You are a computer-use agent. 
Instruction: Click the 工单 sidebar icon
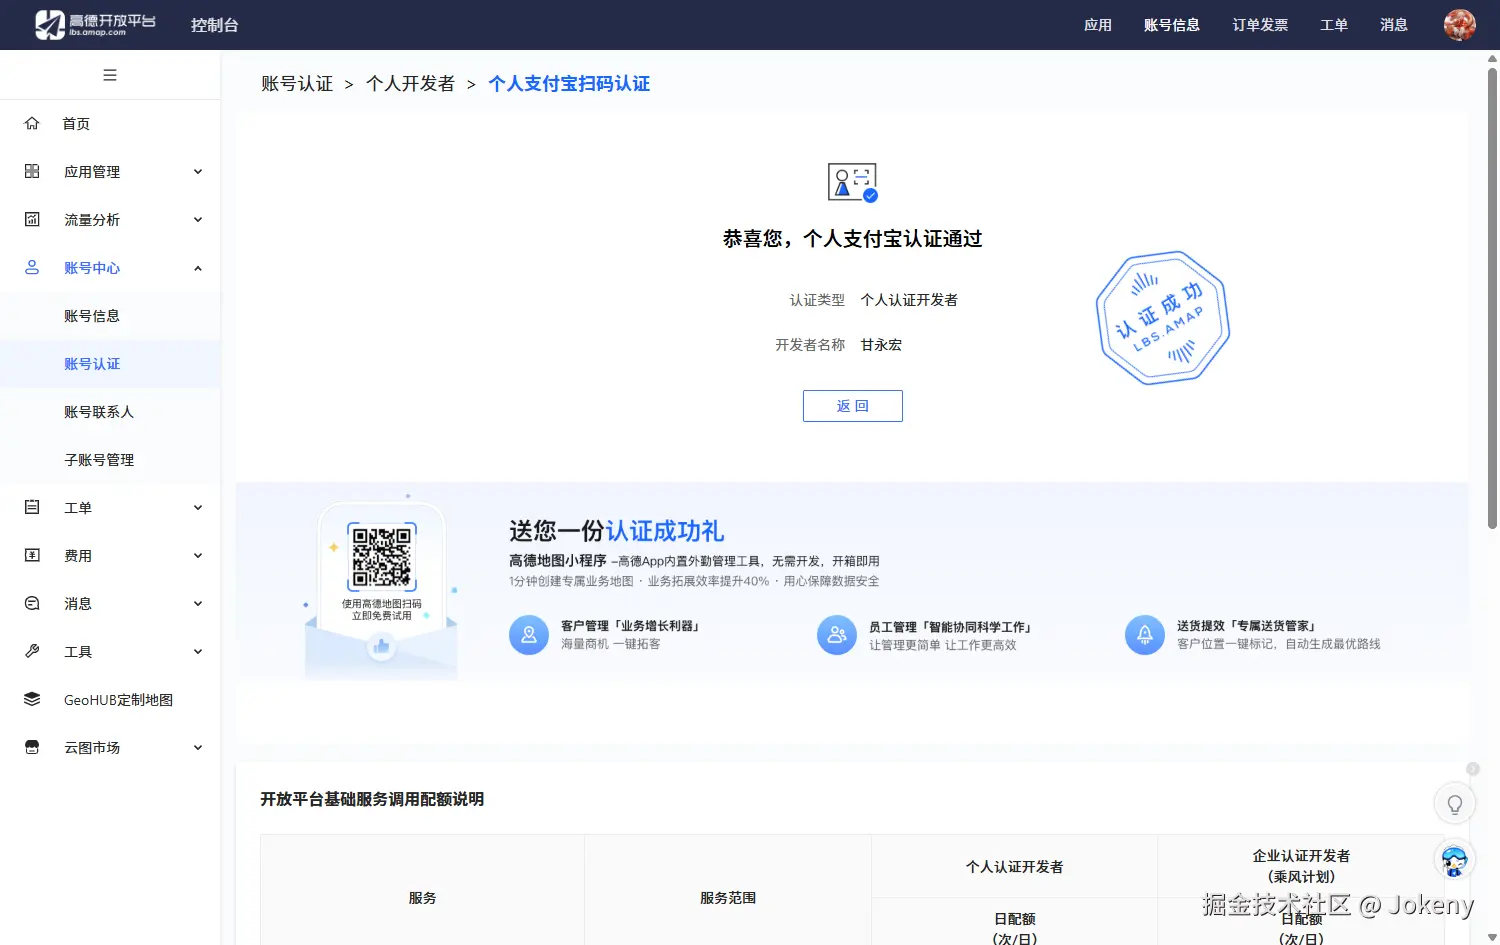coord(32,507)
